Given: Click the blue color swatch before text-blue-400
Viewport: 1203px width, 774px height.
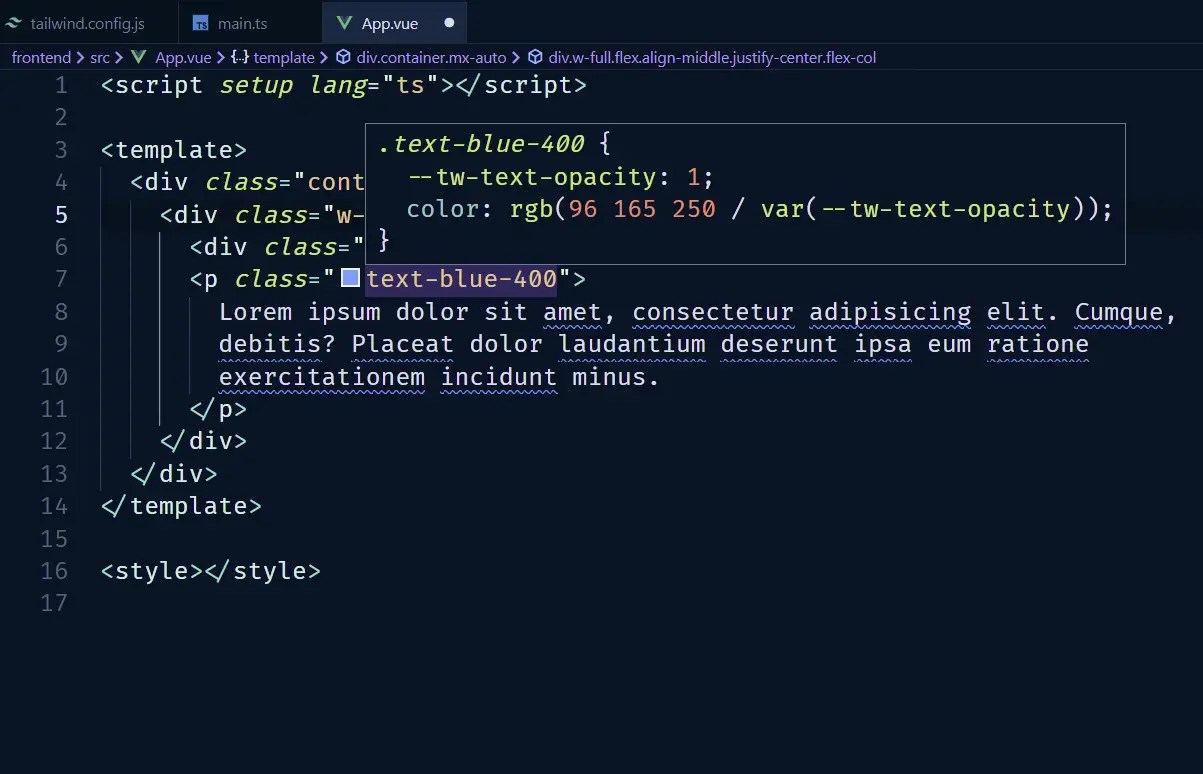Looking at the screenshot, I should coord(350,278).
